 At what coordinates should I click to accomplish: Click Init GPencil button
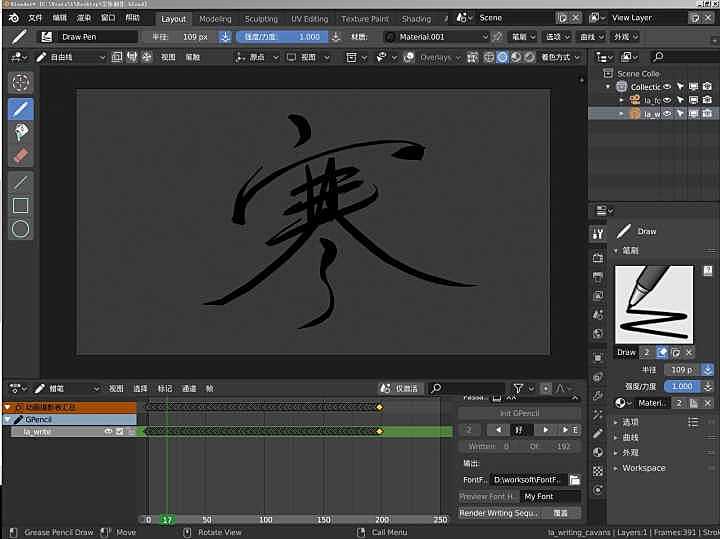coord(519,413)
